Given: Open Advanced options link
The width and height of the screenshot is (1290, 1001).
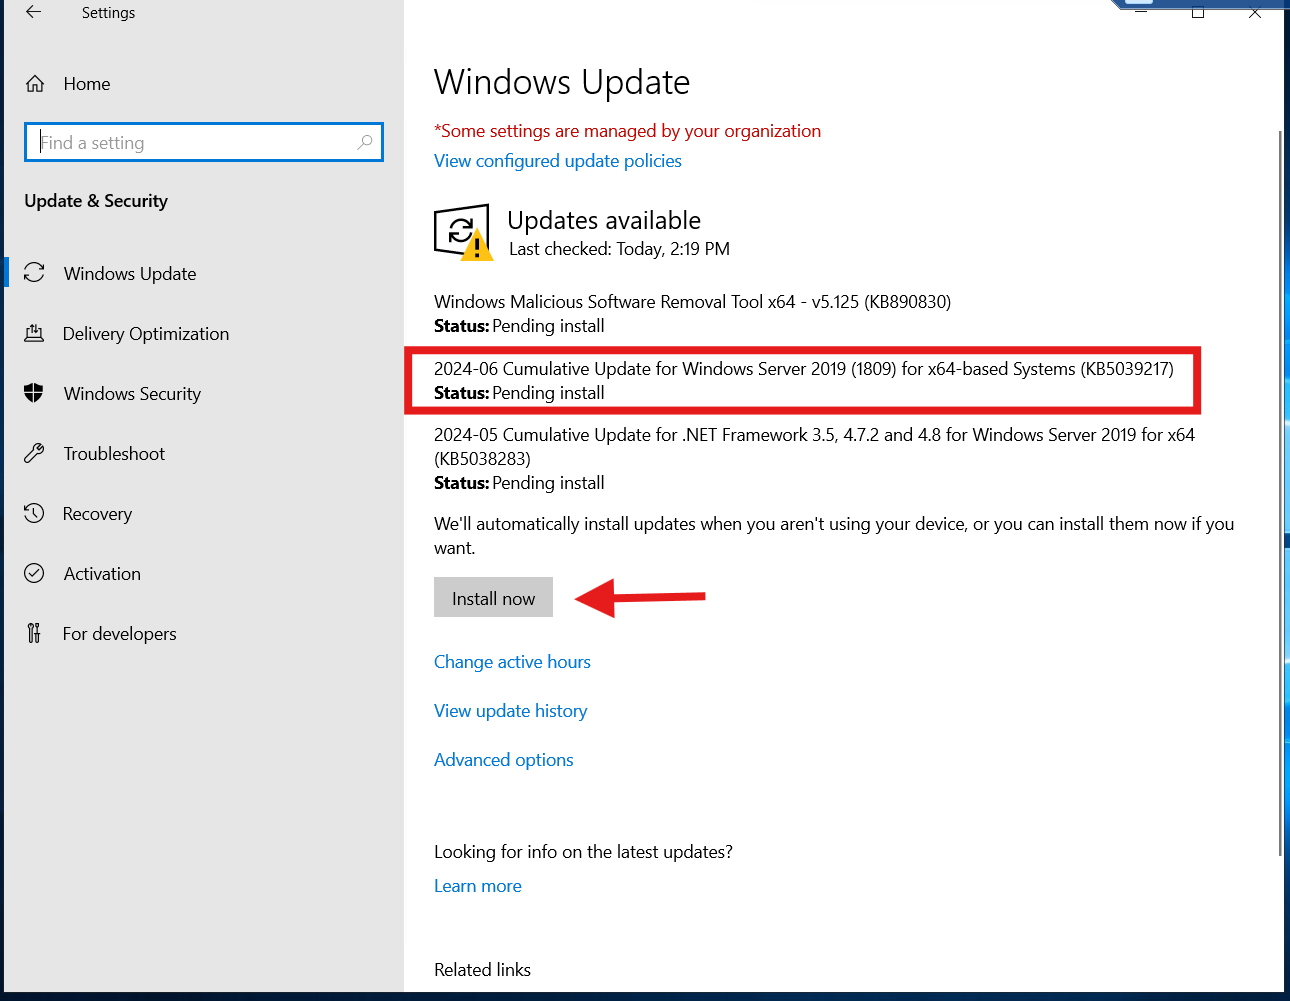Looking at the screenshot, I should (503, 760).
